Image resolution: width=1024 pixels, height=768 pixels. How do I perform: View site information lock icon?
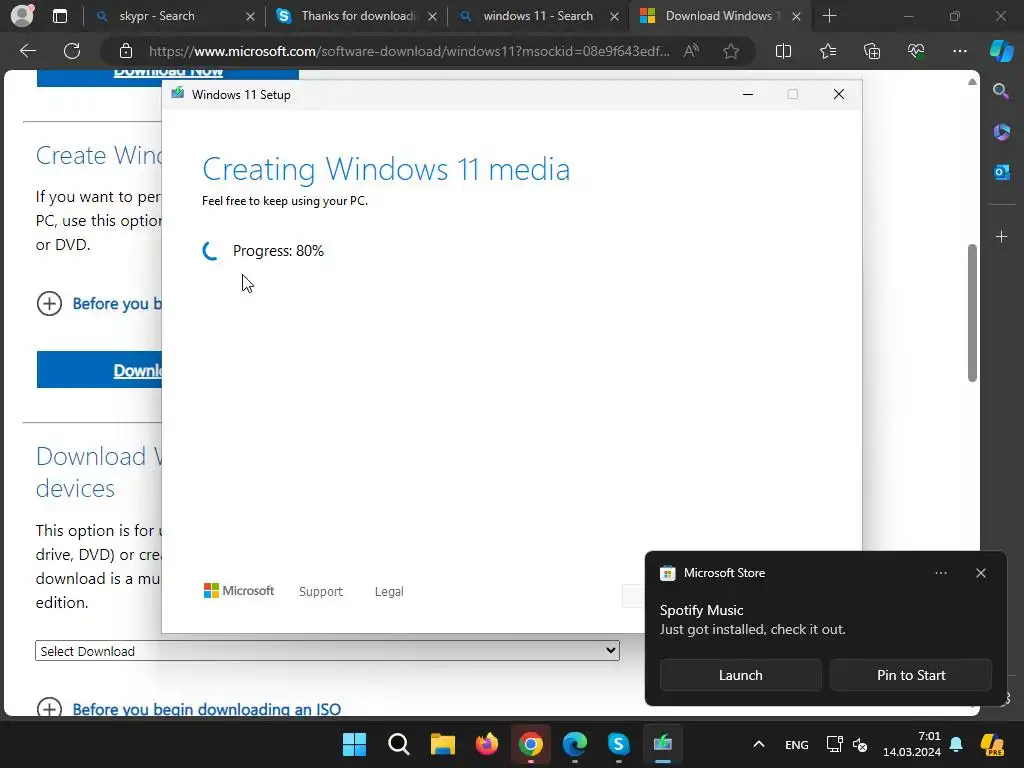point(126,51)
